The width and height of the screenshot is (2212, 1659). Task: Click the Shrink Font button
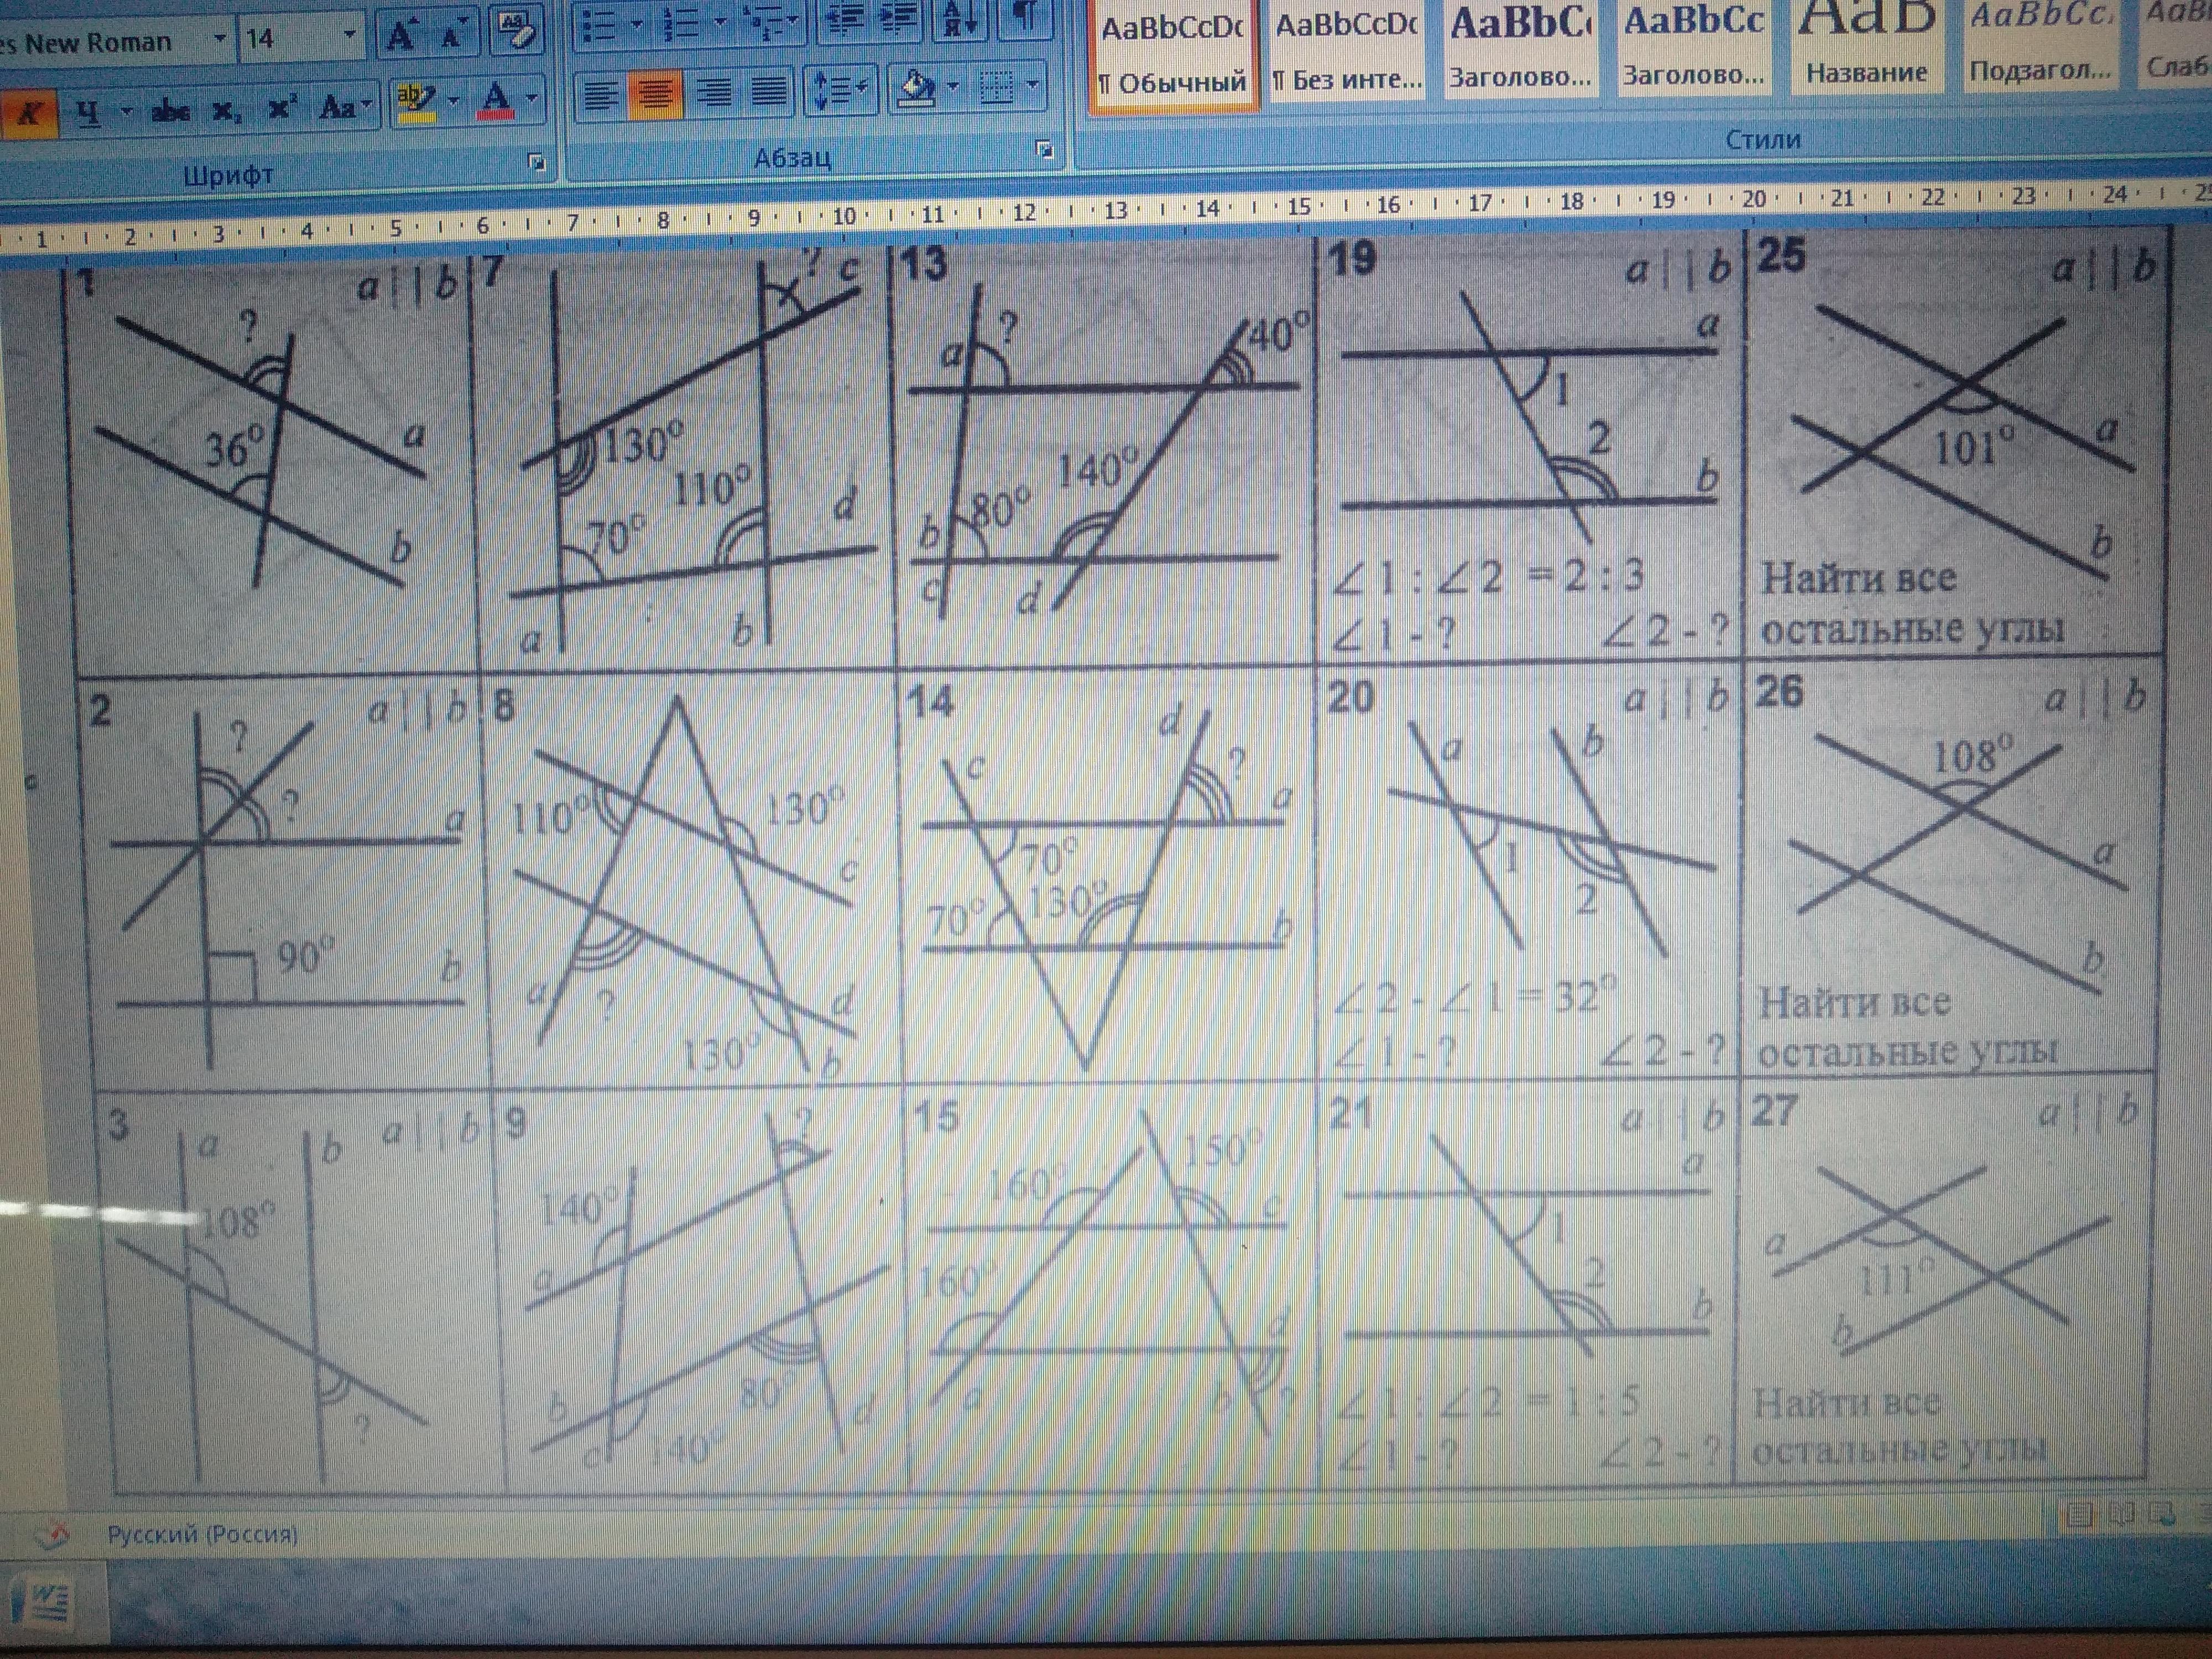point(452,35)
